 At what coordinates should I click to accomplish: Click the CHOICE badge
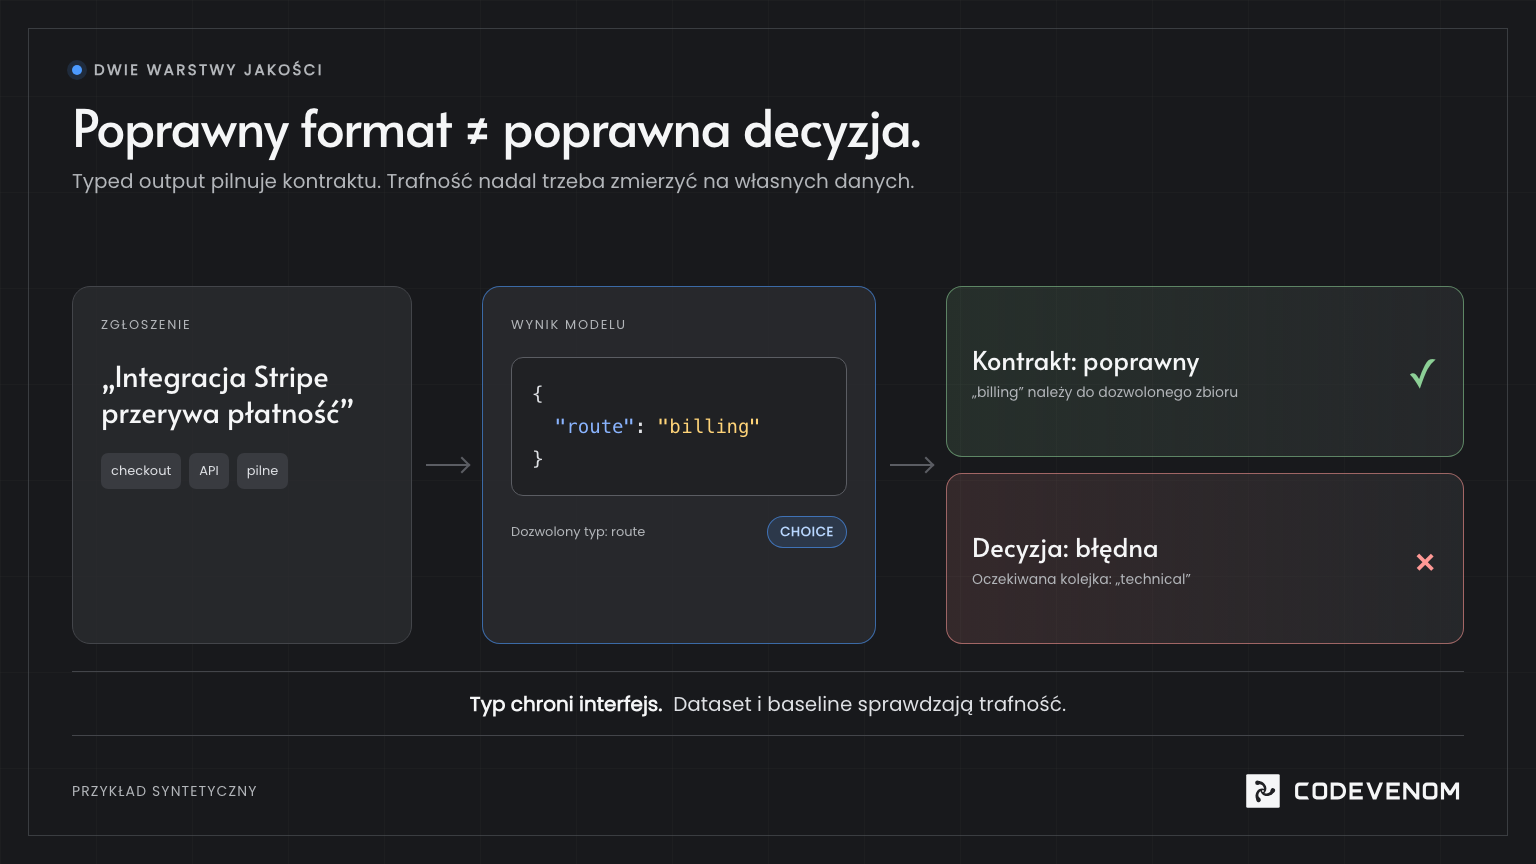click(x=806, y=532)
